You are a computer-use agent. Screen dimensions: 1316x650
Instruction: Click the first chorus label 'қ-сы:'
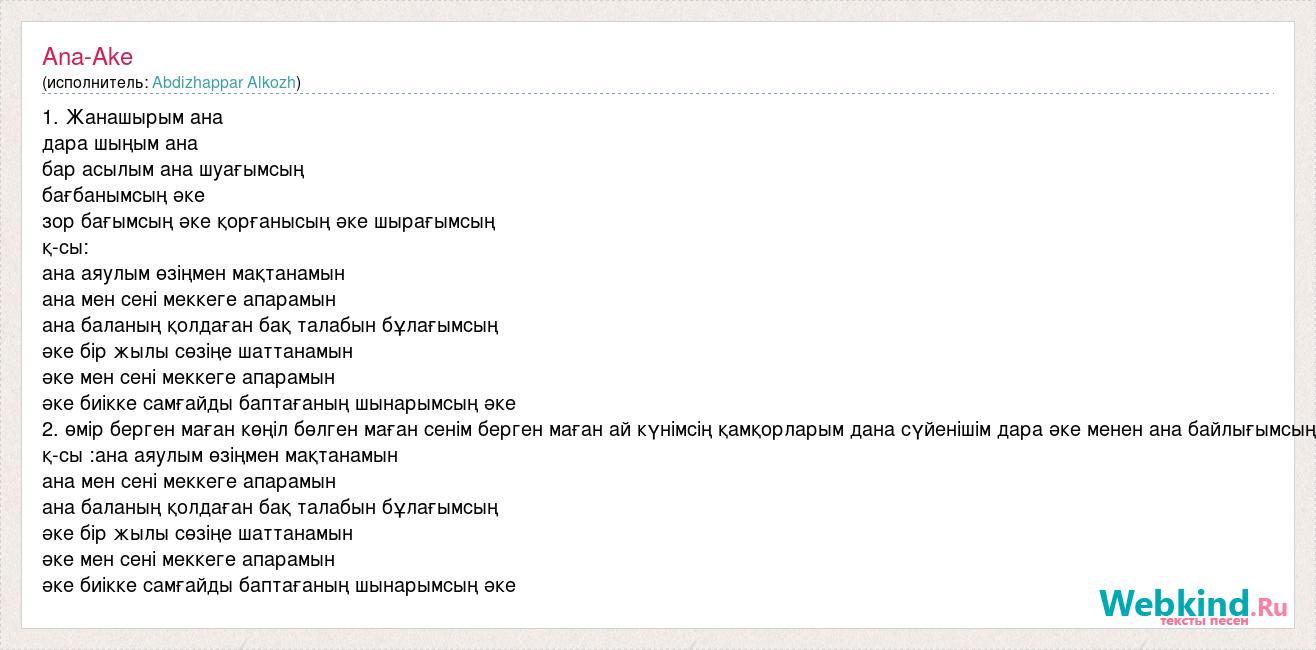point(66,247)
